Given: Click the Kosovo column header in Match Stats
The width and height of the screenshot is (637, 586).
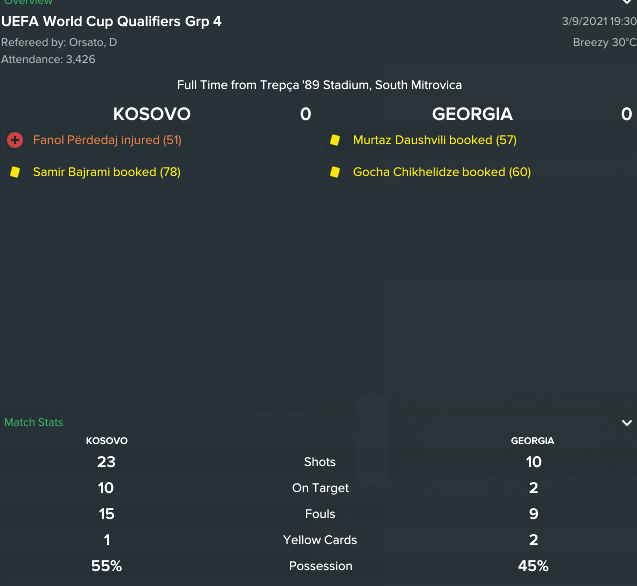Looking at the screenshot, I should coord(106,440).
